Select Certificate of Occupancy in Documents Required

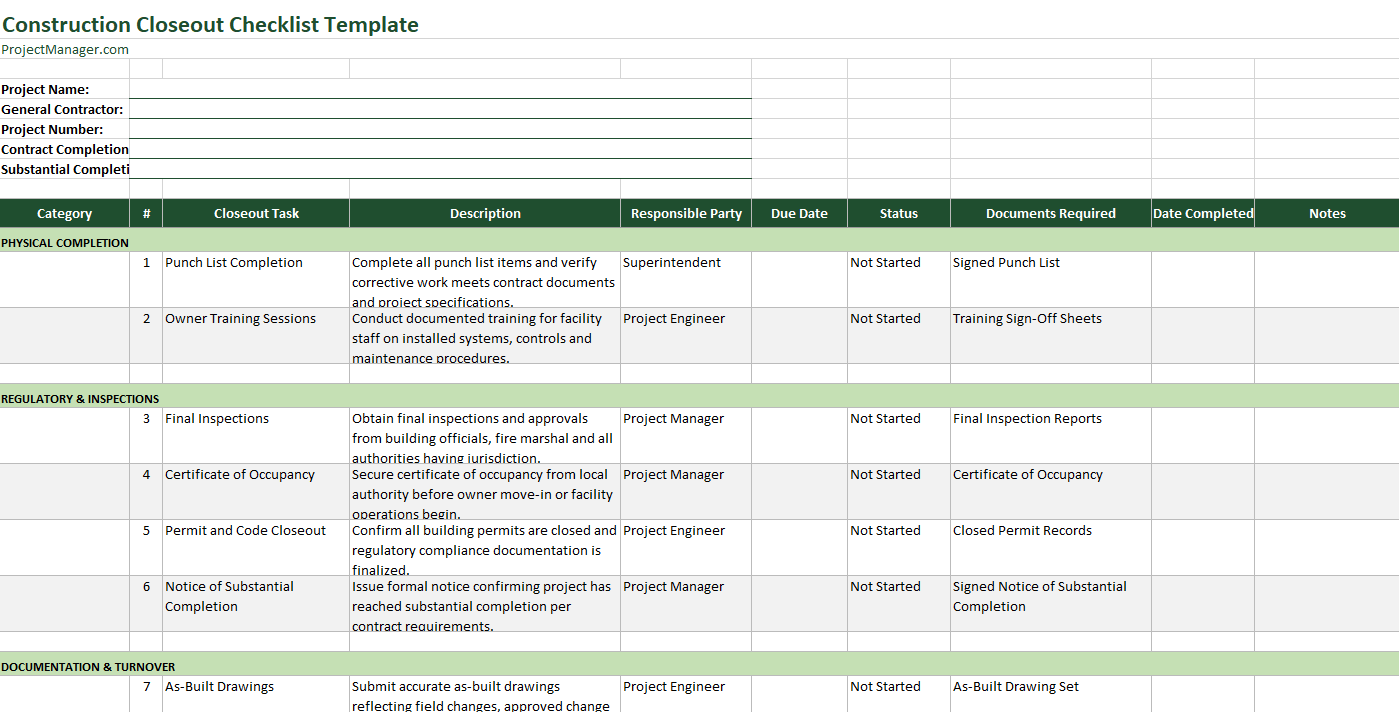tap(1051, 491)
